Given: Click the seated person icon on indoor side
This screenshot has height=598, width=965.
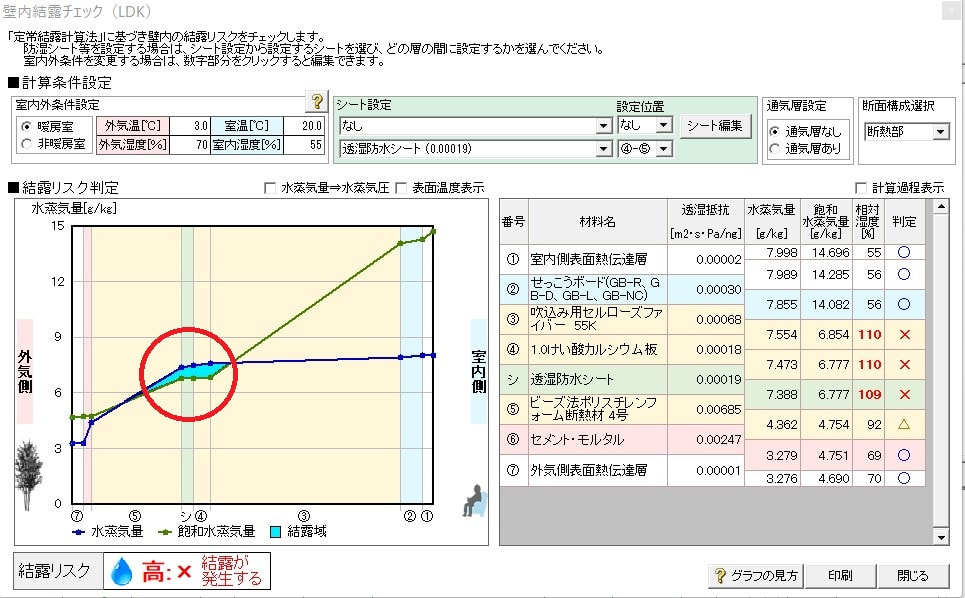Looking at the screenshot, I should coord(474,500).
